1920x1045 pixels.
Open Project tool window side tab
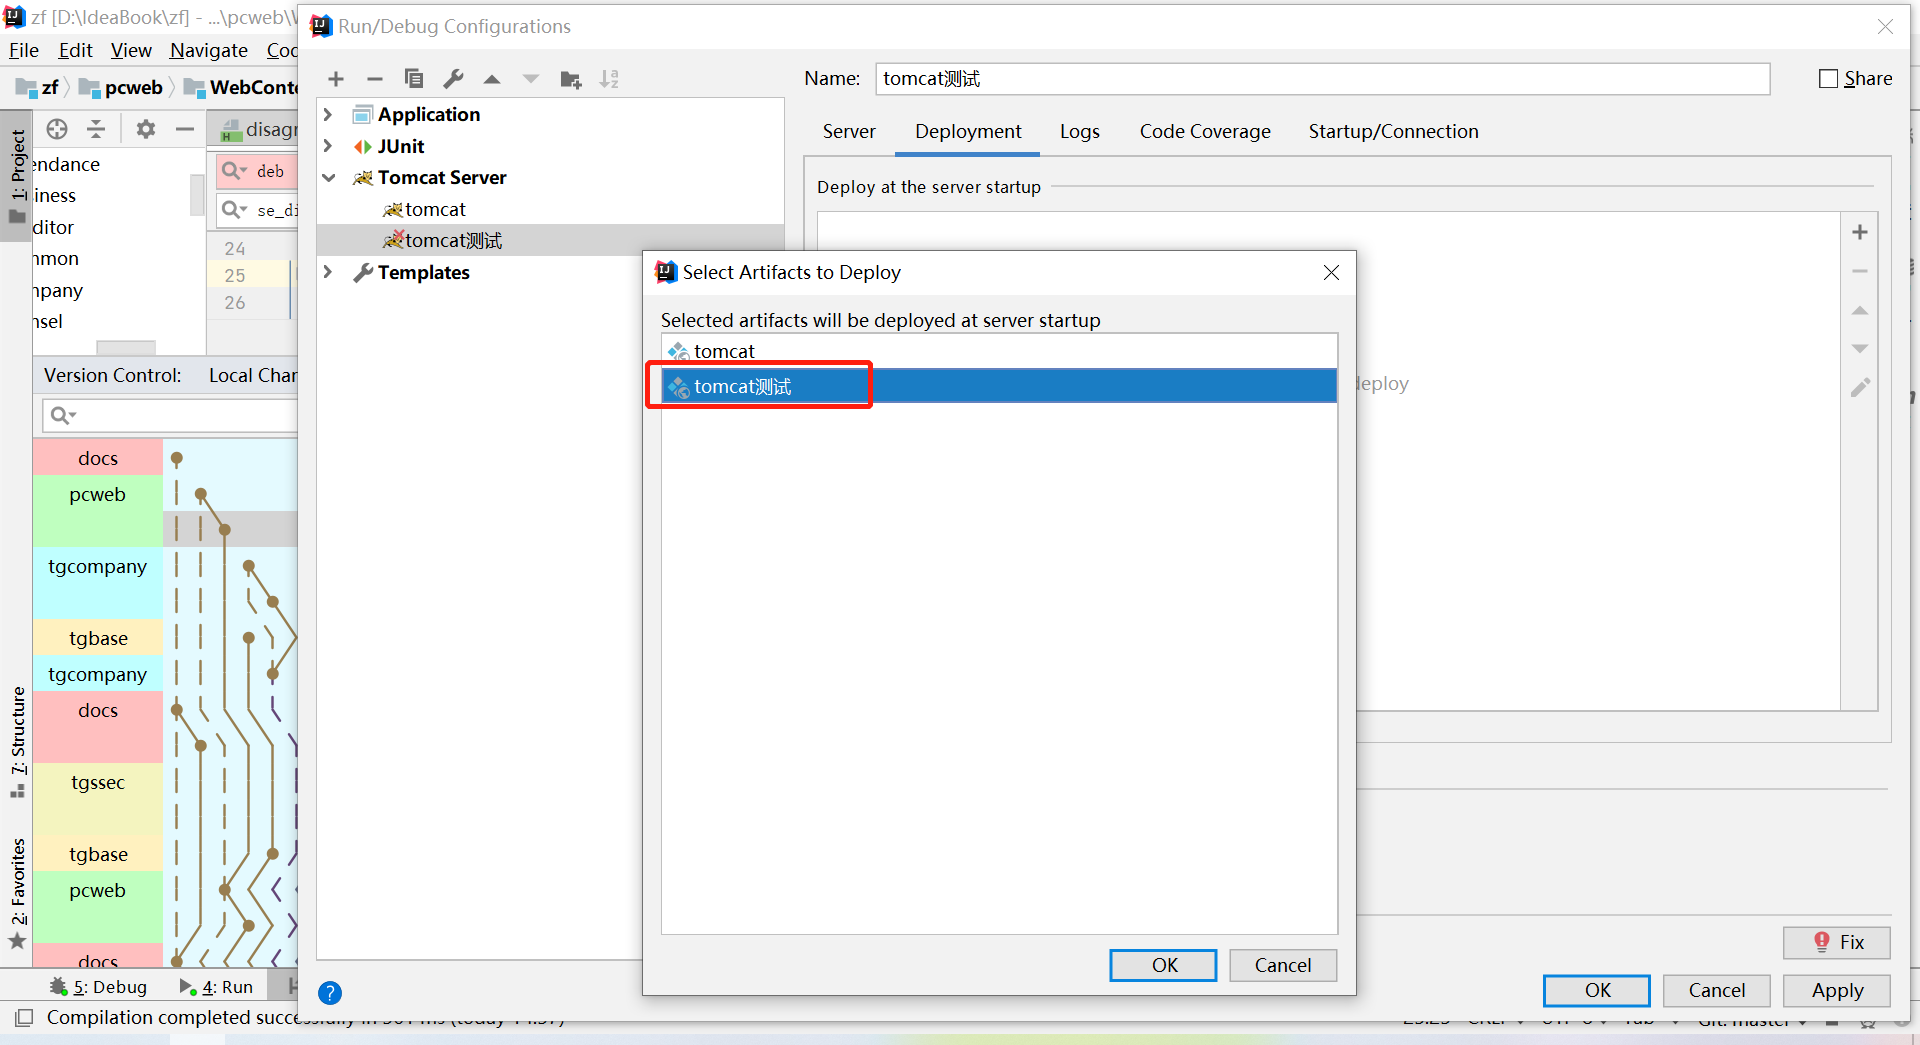click(17, 177)
